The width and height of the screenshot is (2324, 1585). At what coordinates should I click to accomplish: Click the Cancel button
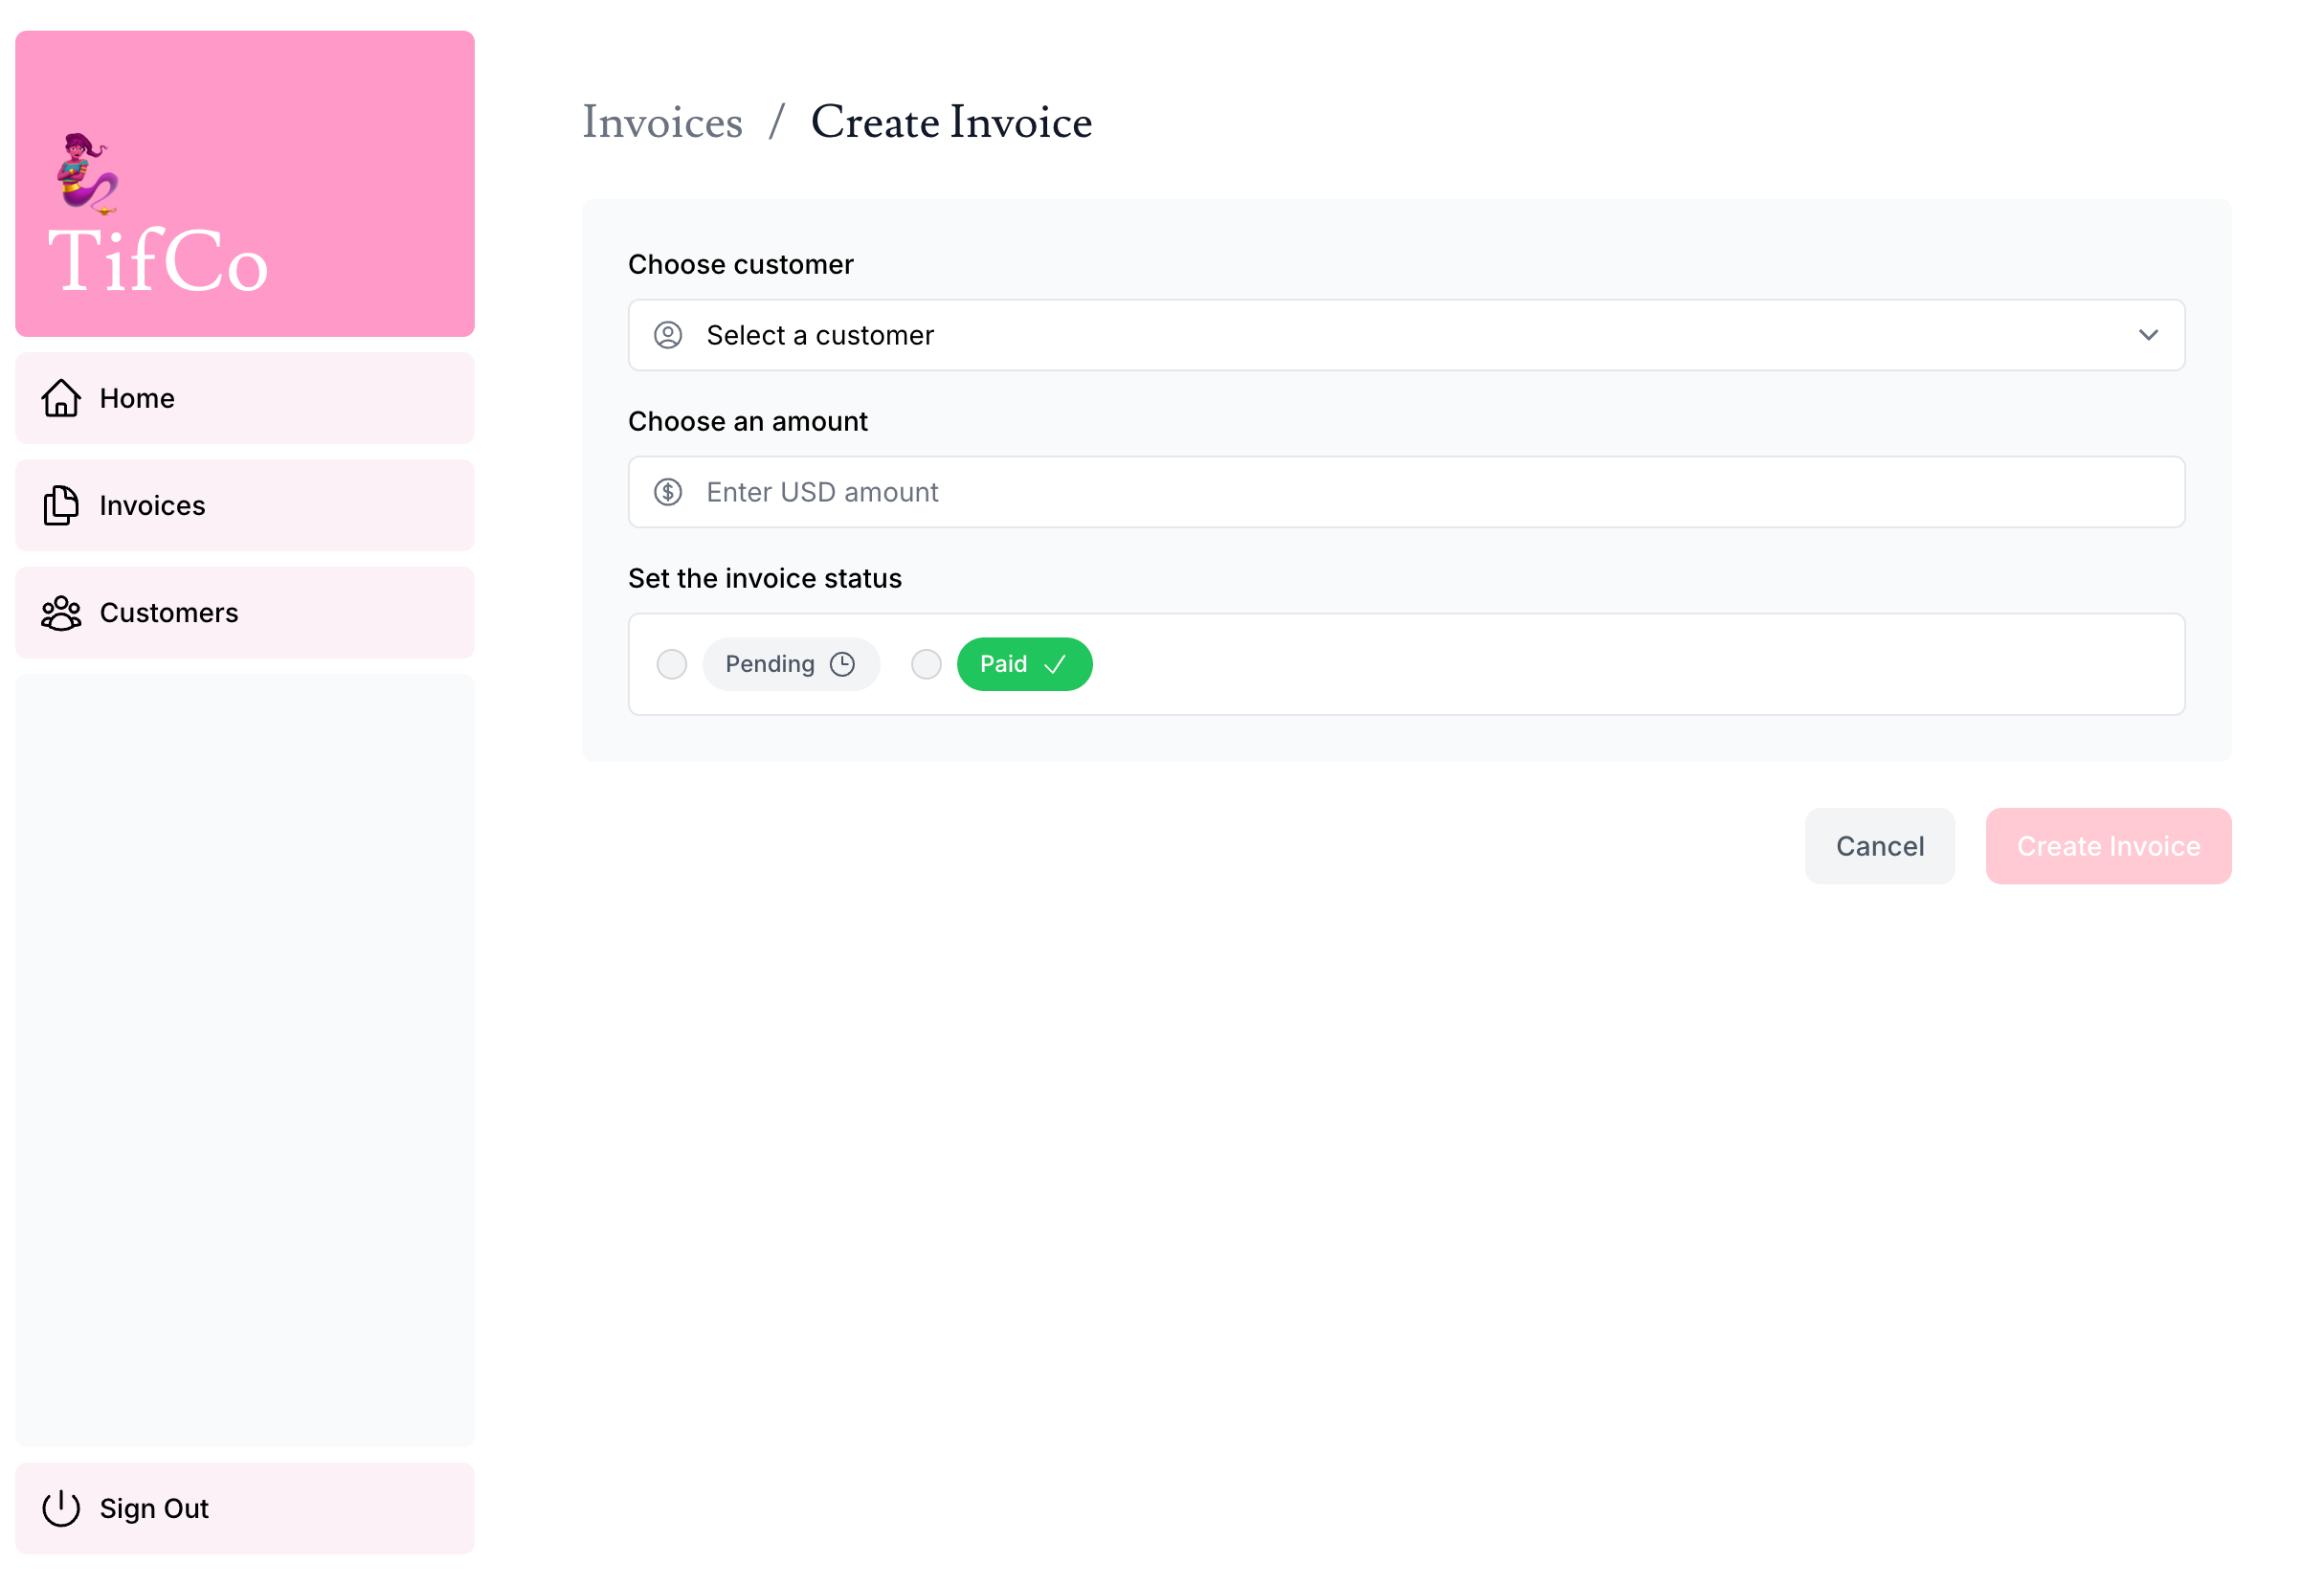point(1879,846)
